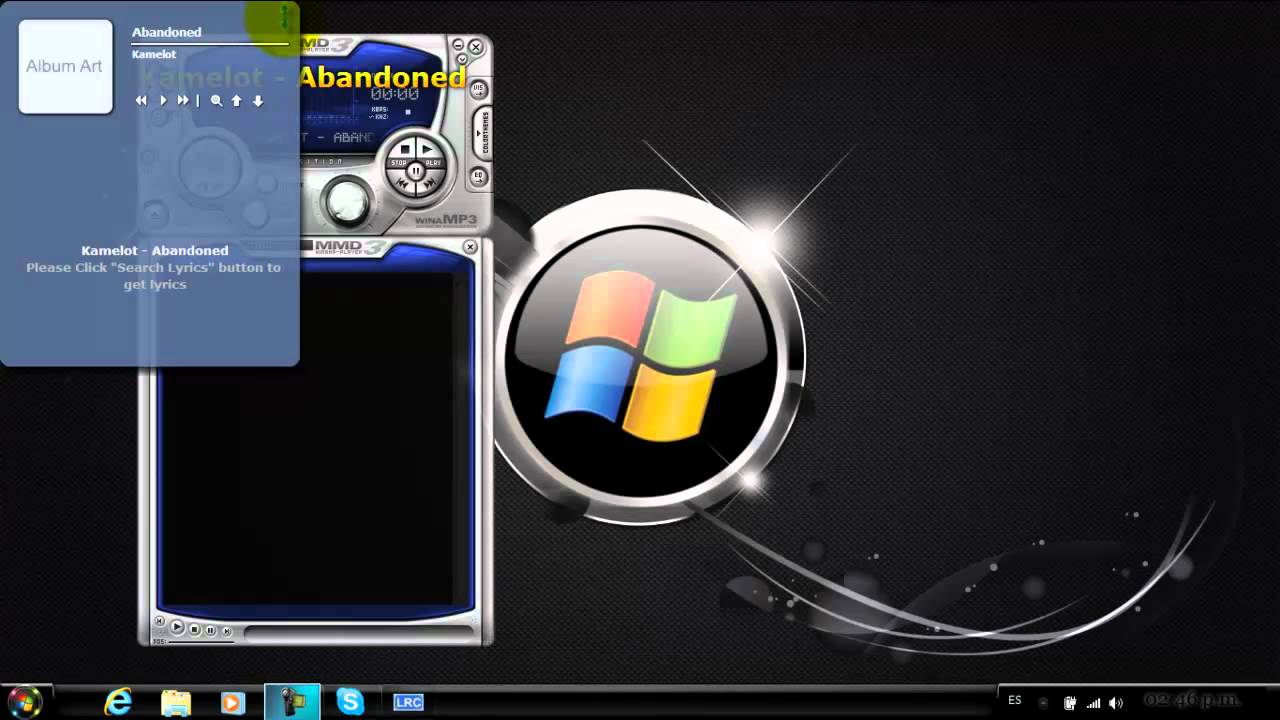Click the "Kamelot - Abandoned" heading text
This screenshot has height=720, width=1280.
click(155, 250)
